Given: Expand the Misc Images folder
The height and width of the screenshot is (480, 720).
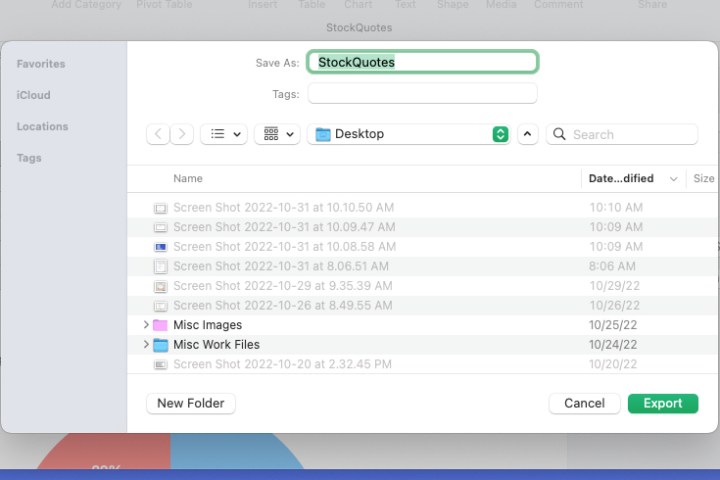Looking at the screenshot, I should [146, 325].
